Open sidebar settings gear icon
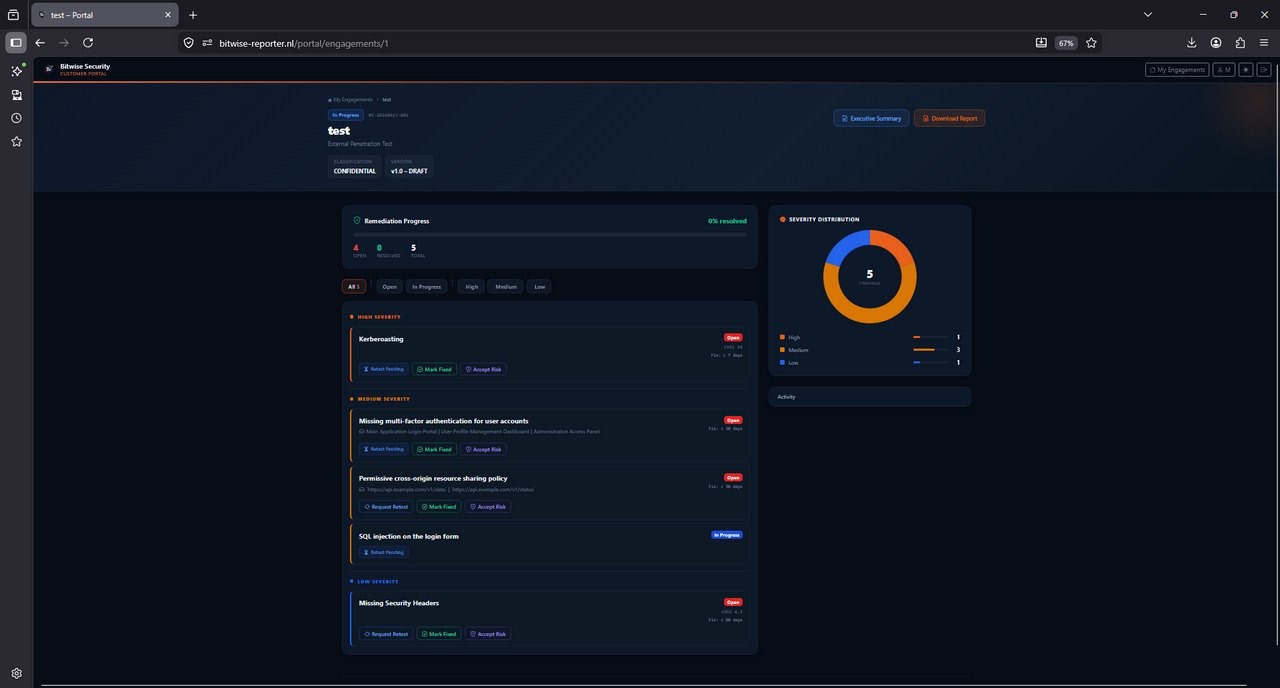 [16, 674]
